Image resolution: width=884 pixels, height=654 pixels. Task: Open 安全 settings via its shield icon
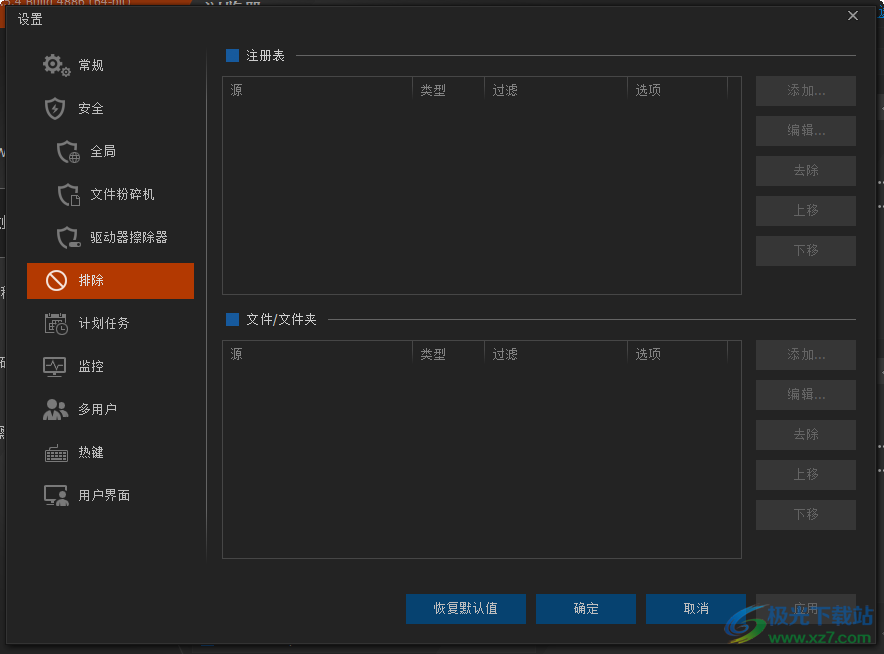[55, 108]
